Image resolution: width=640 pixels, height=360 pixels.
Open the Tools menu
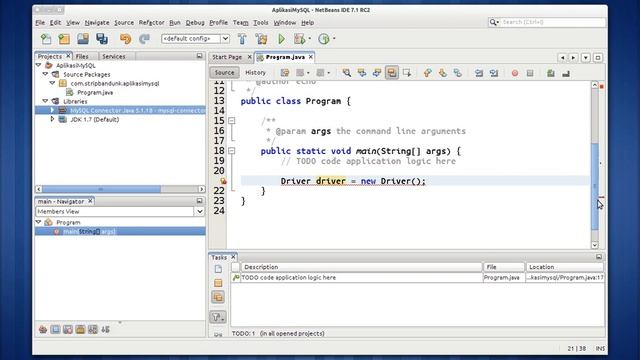(261, 22)
